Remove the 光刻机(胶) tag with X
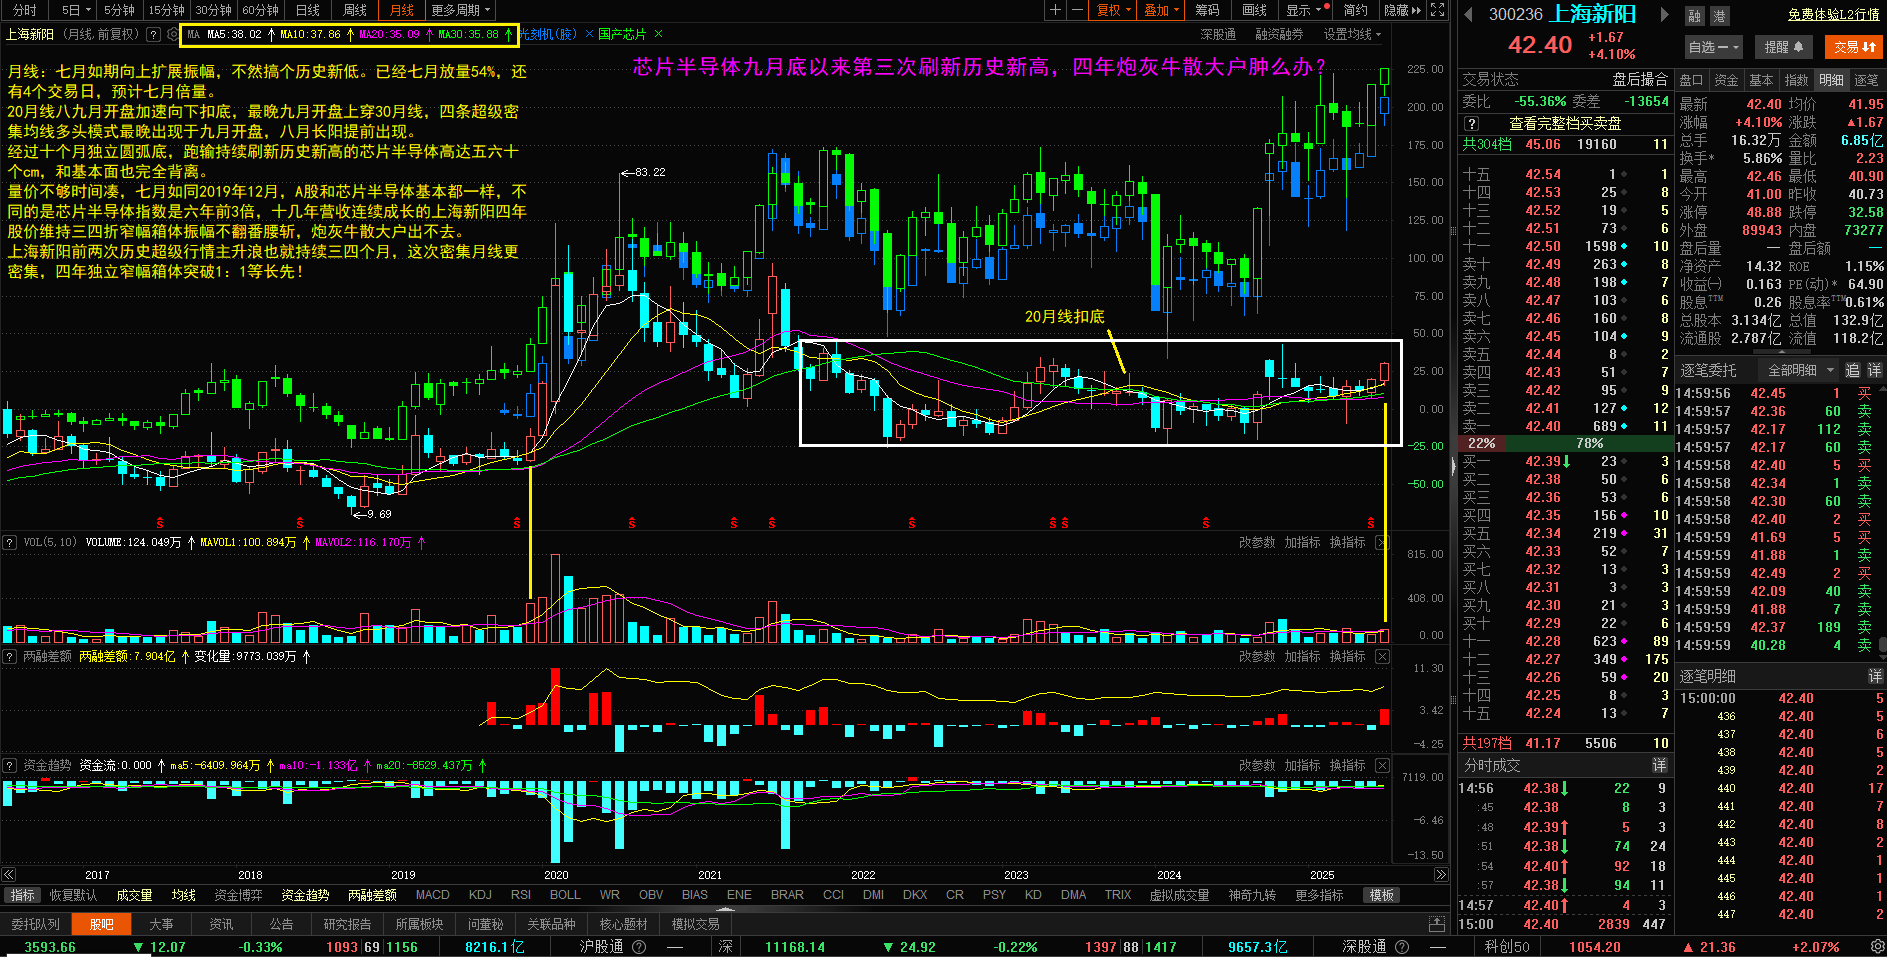1887x957 pixels. click(589, 34)
